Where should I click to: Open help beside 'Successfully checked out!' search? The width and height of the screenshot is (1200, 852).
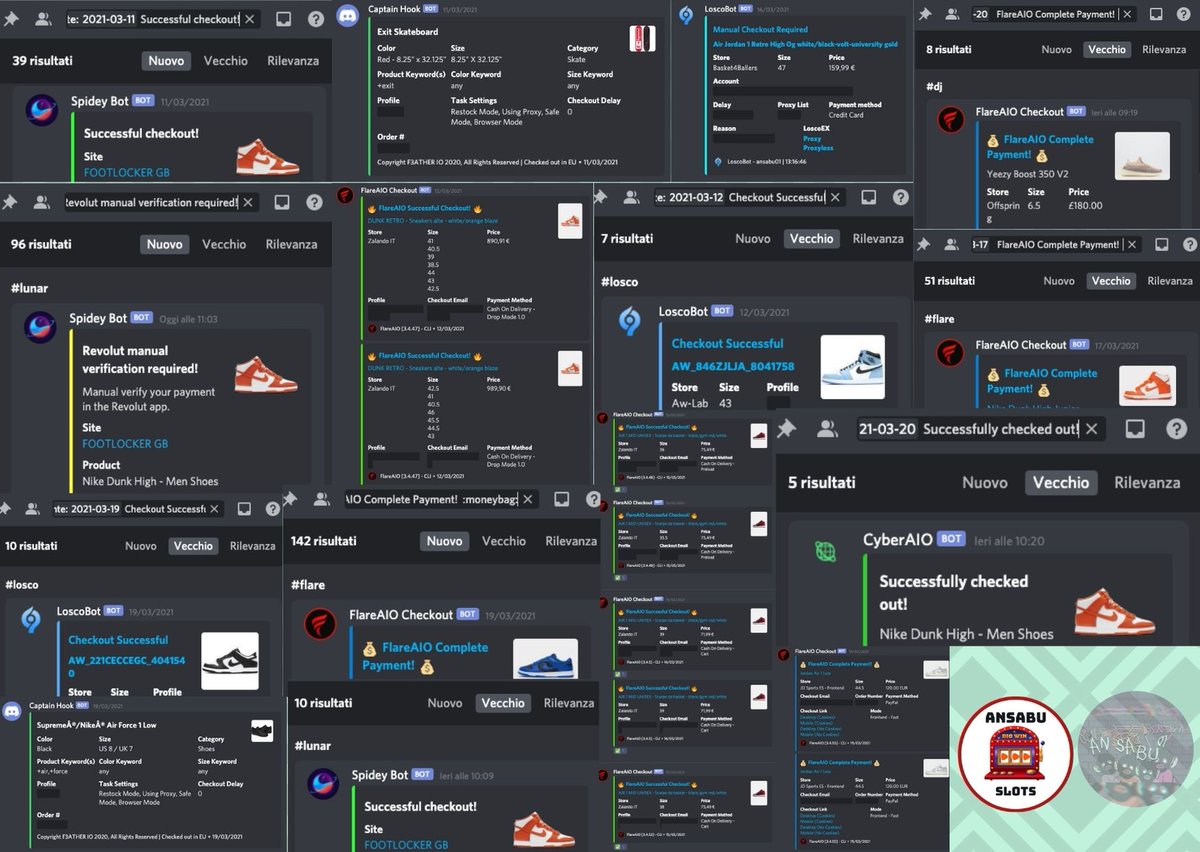pos(1176,428)
